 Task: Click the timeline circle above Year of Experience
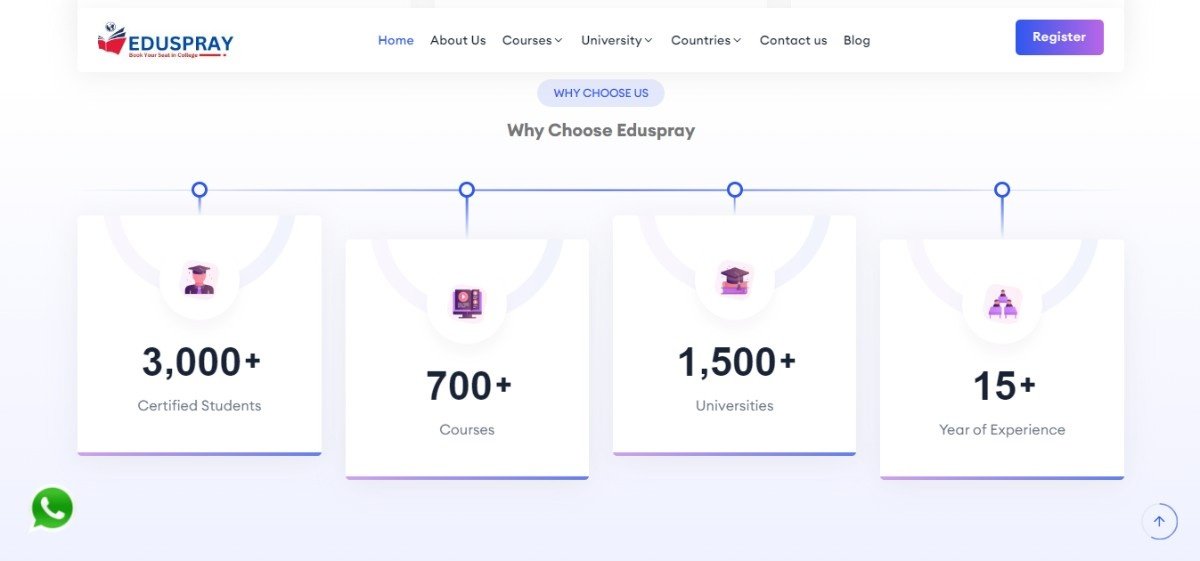click(1002, 190)
